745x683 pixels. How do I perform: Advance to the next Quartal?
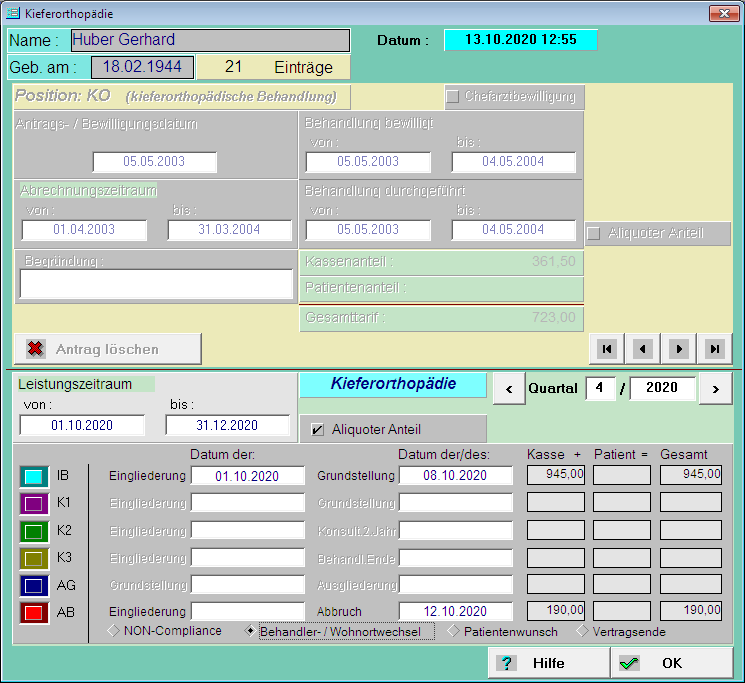coord(715,388)
